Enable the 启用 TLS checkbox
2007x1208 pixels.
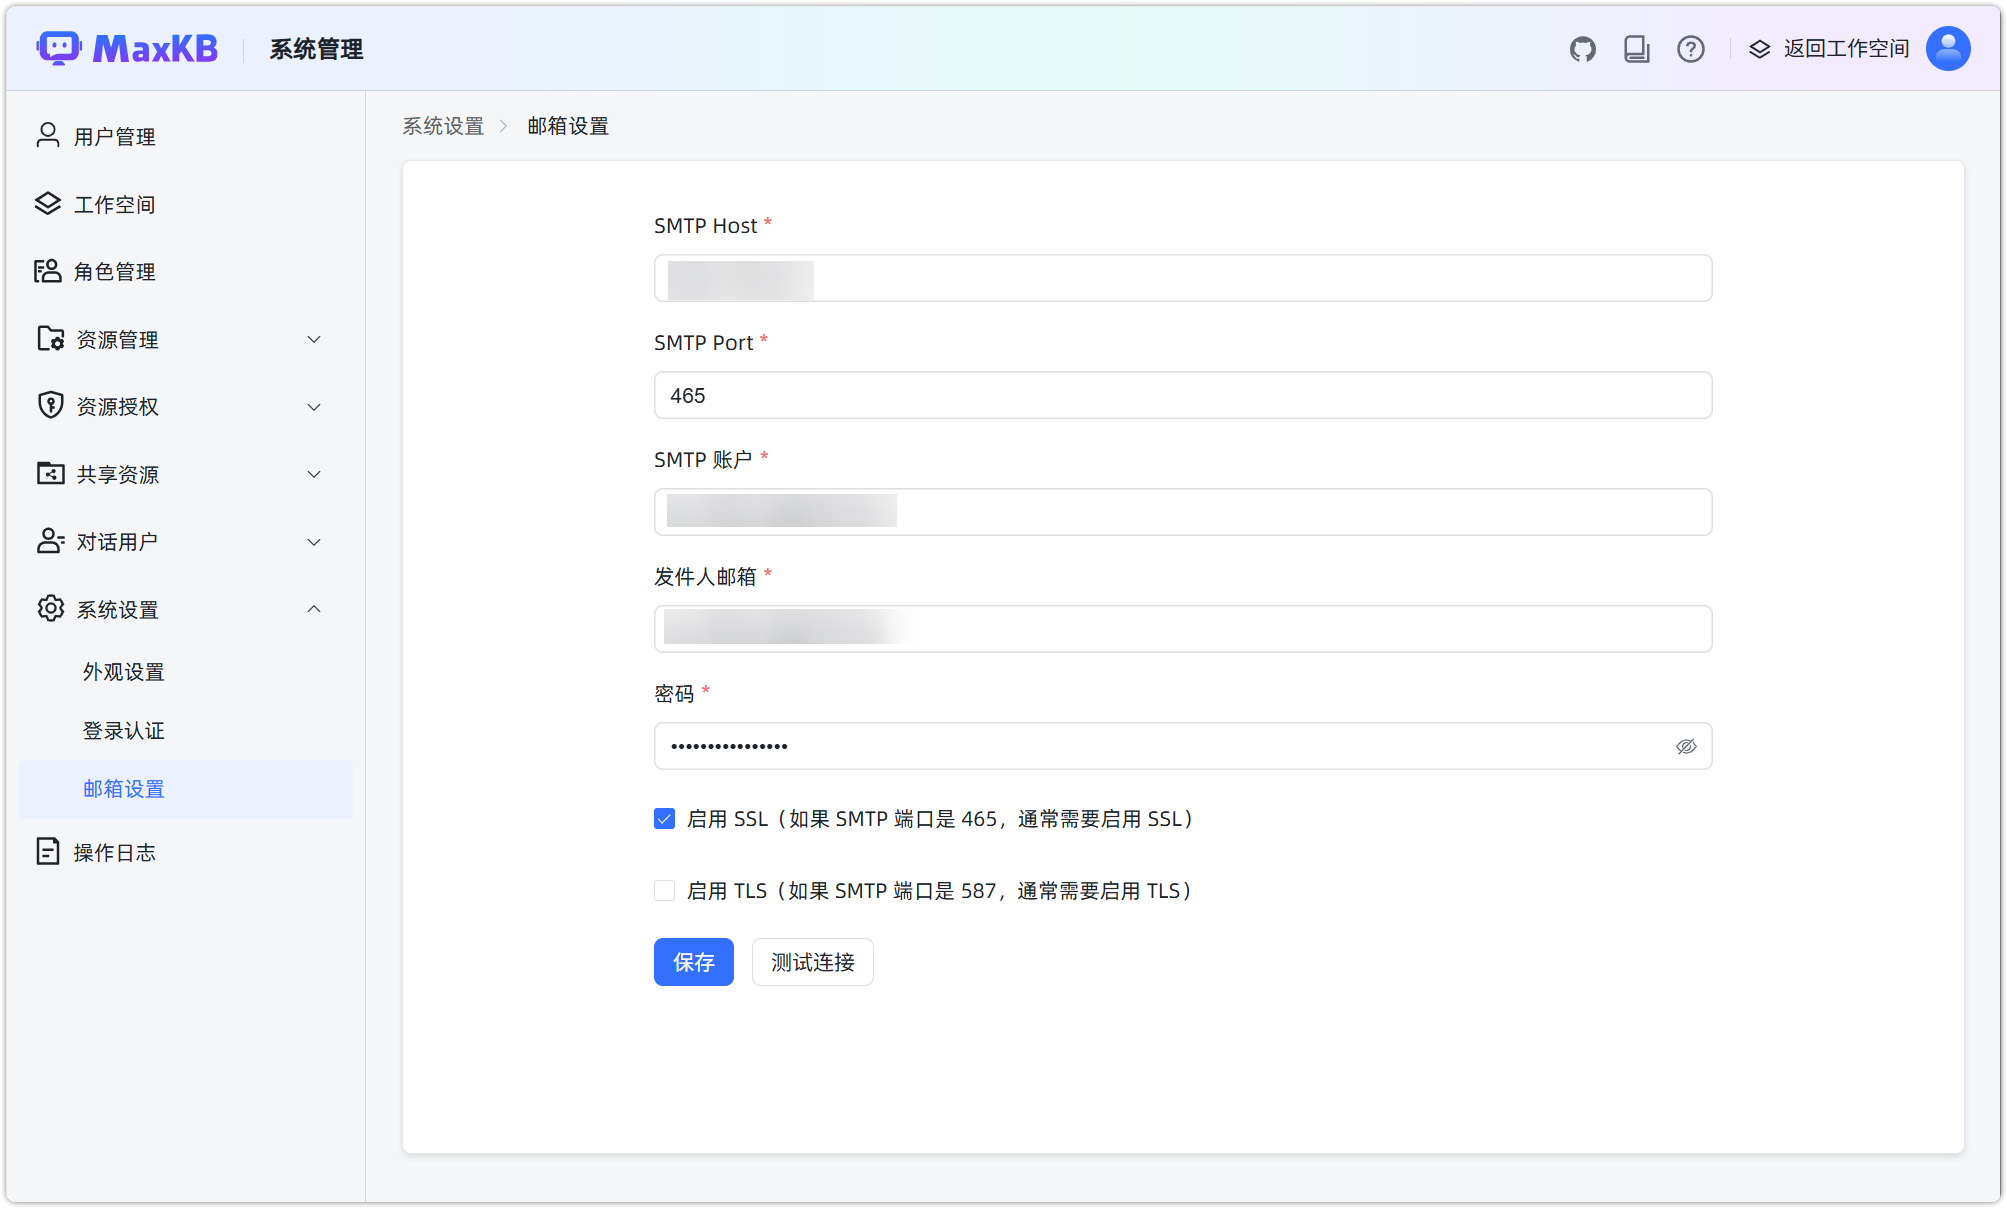tap(664, 890)
